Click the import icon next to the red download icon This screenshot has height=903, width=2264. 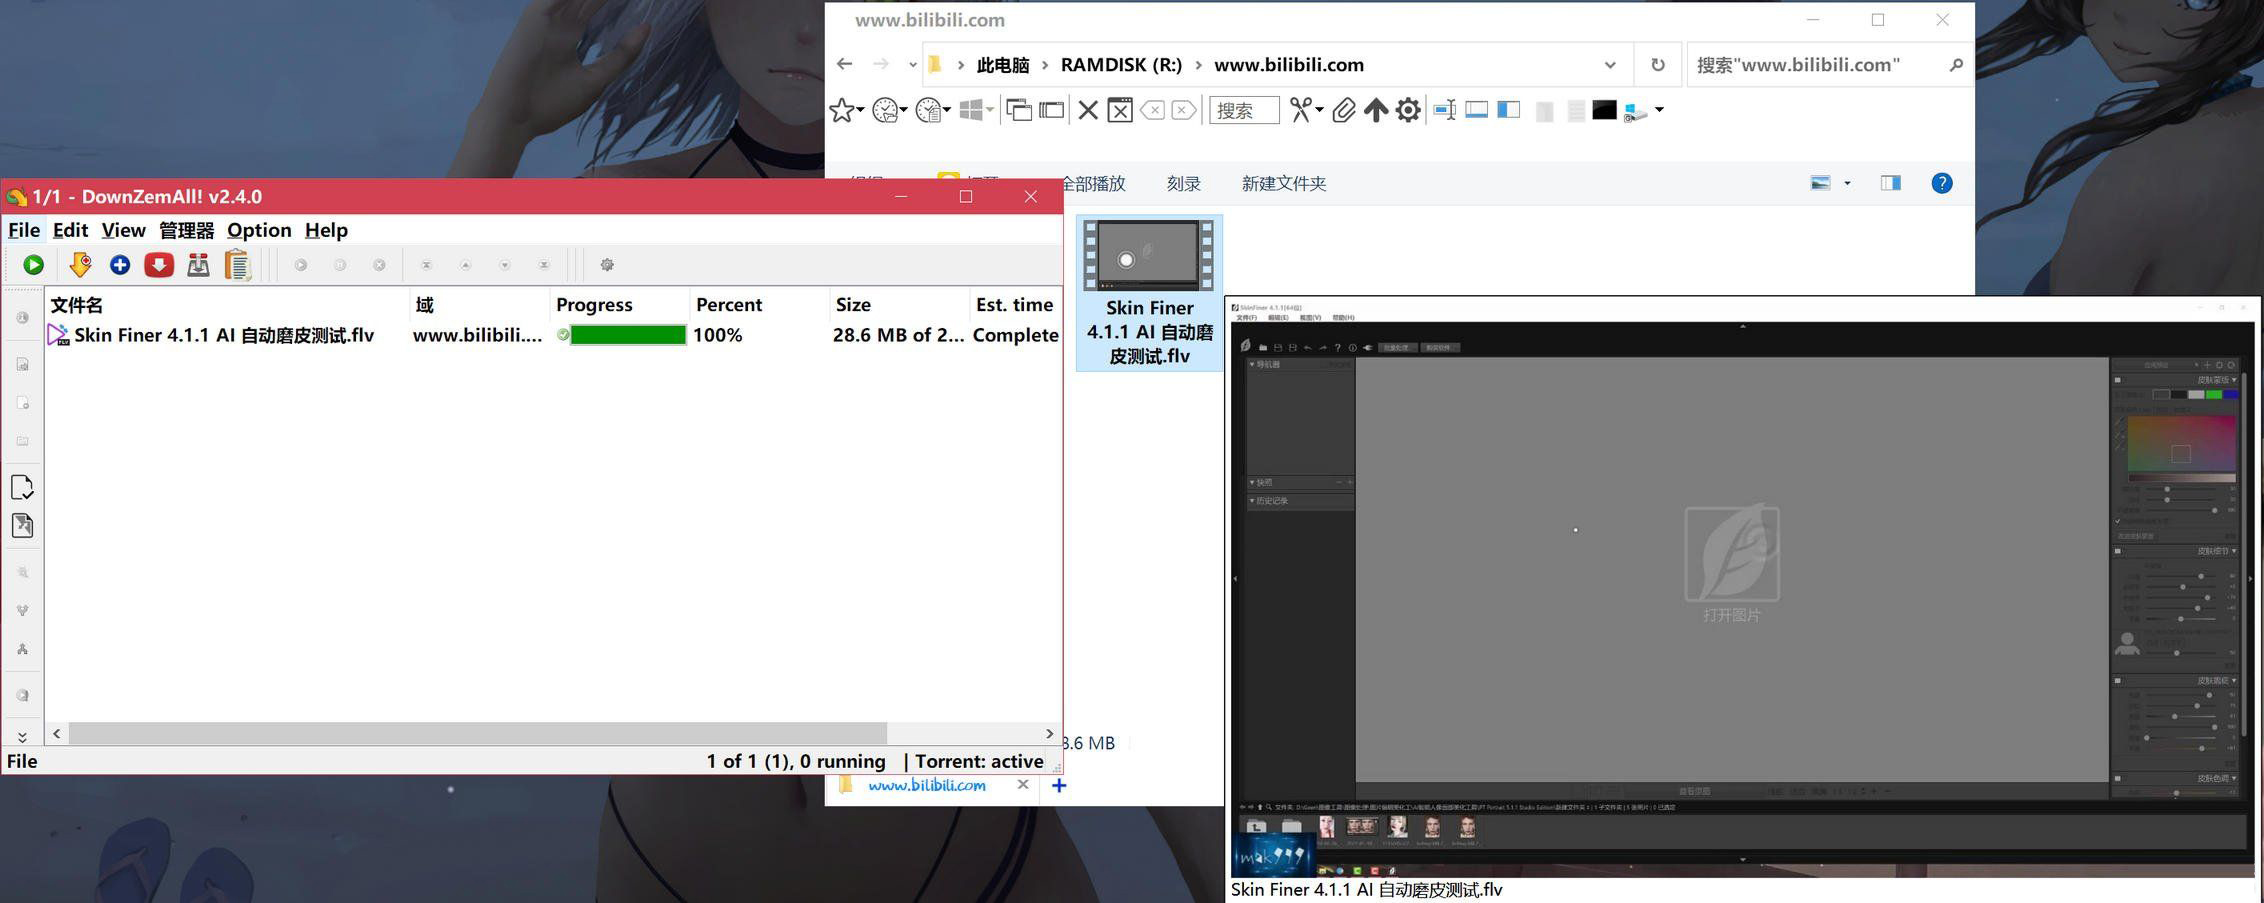tap(198, 265)
